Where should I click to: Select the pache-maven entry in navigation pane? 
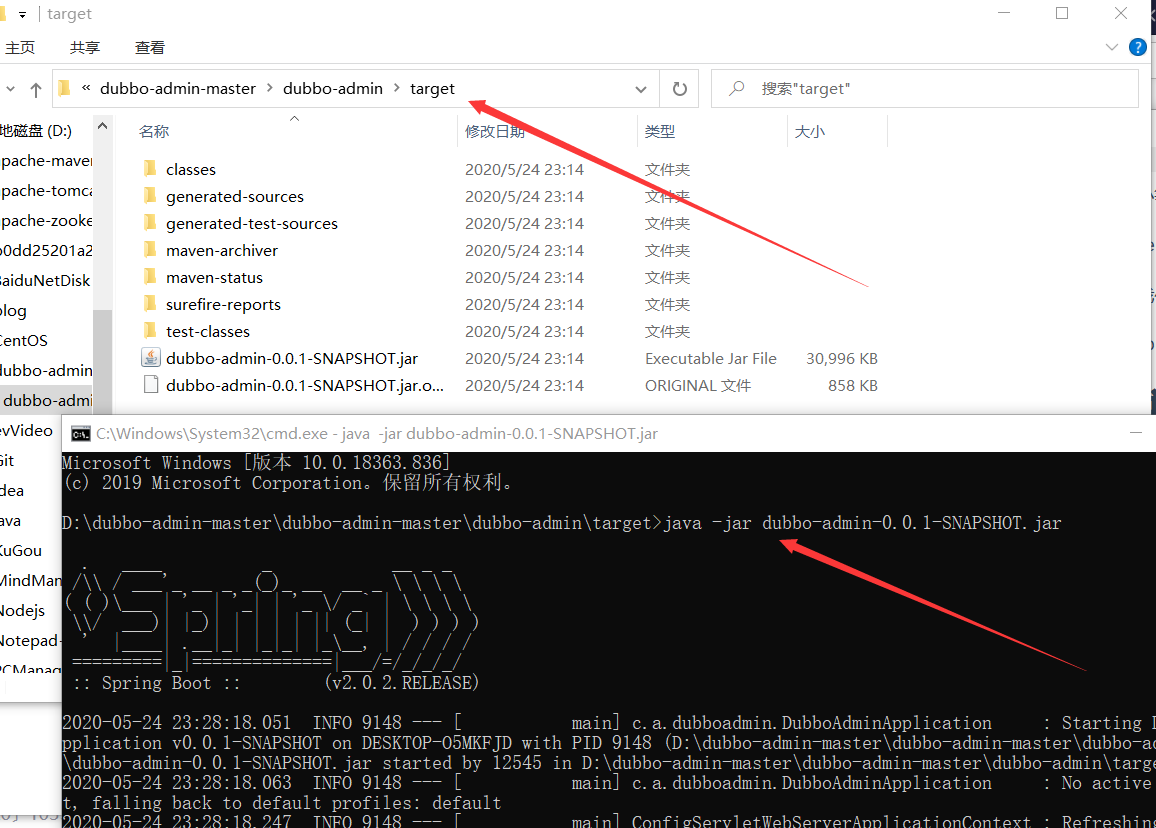point(46,161)
